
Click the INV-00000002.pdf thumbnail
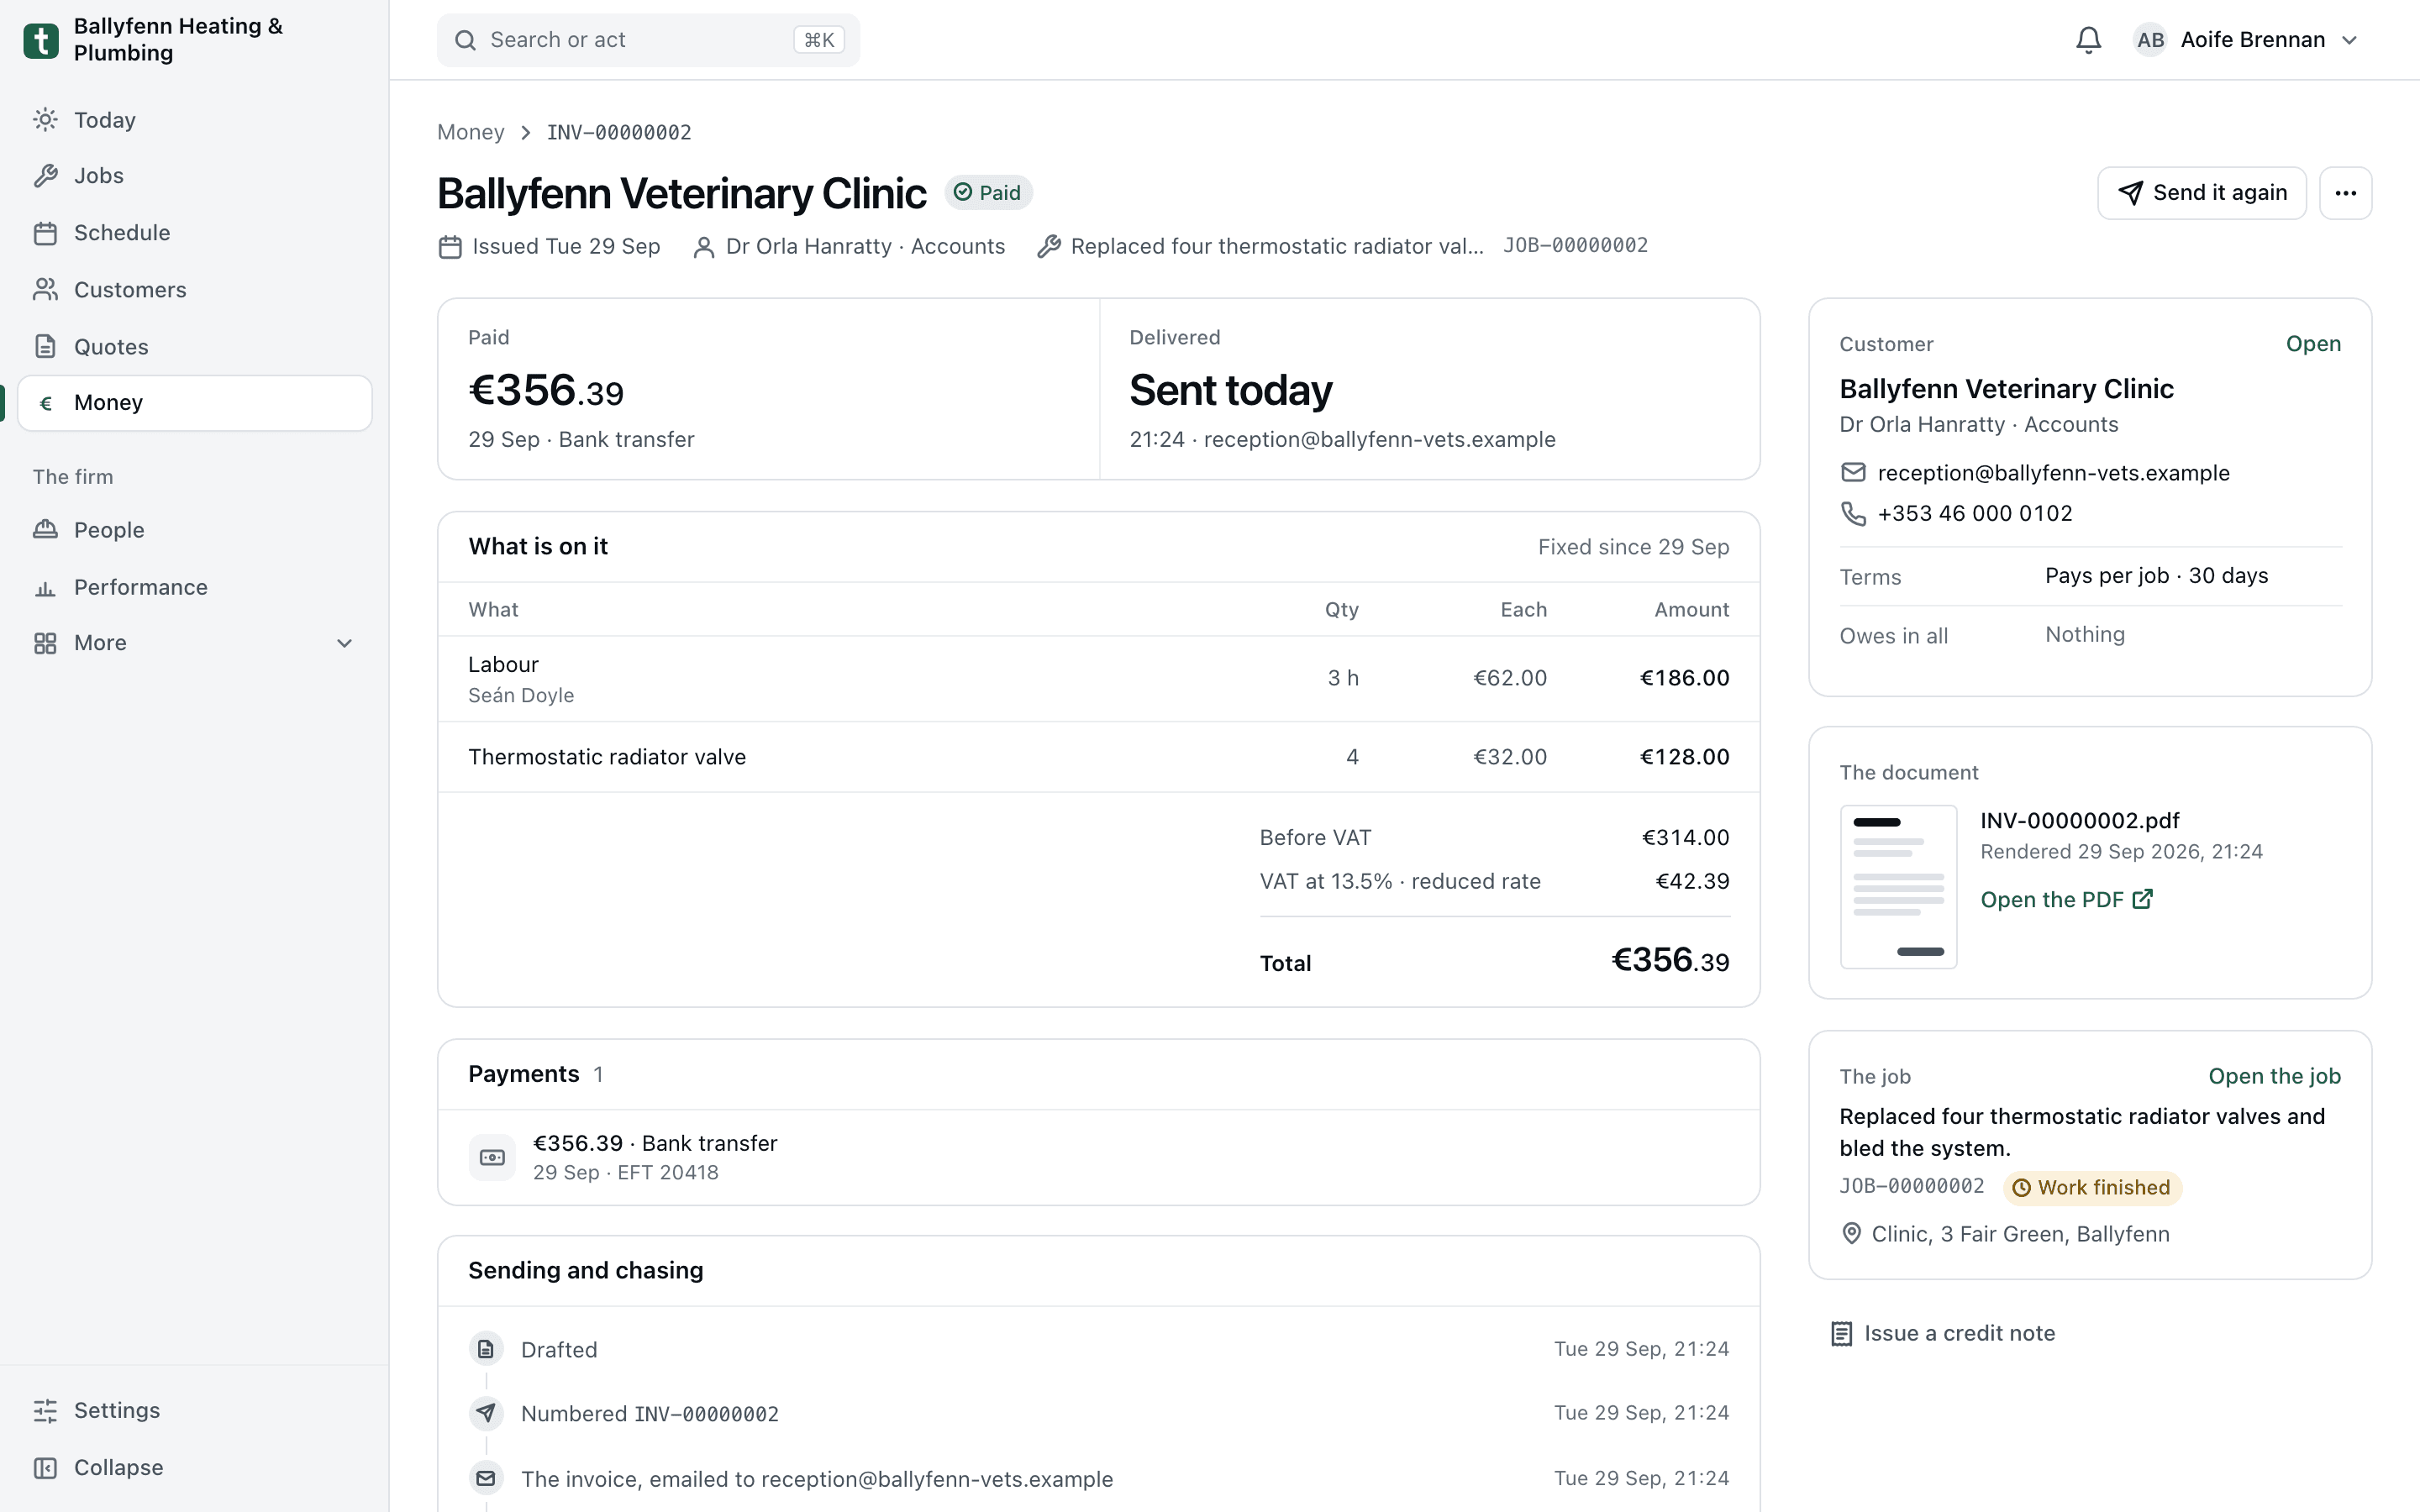(x=1898, y=886)
